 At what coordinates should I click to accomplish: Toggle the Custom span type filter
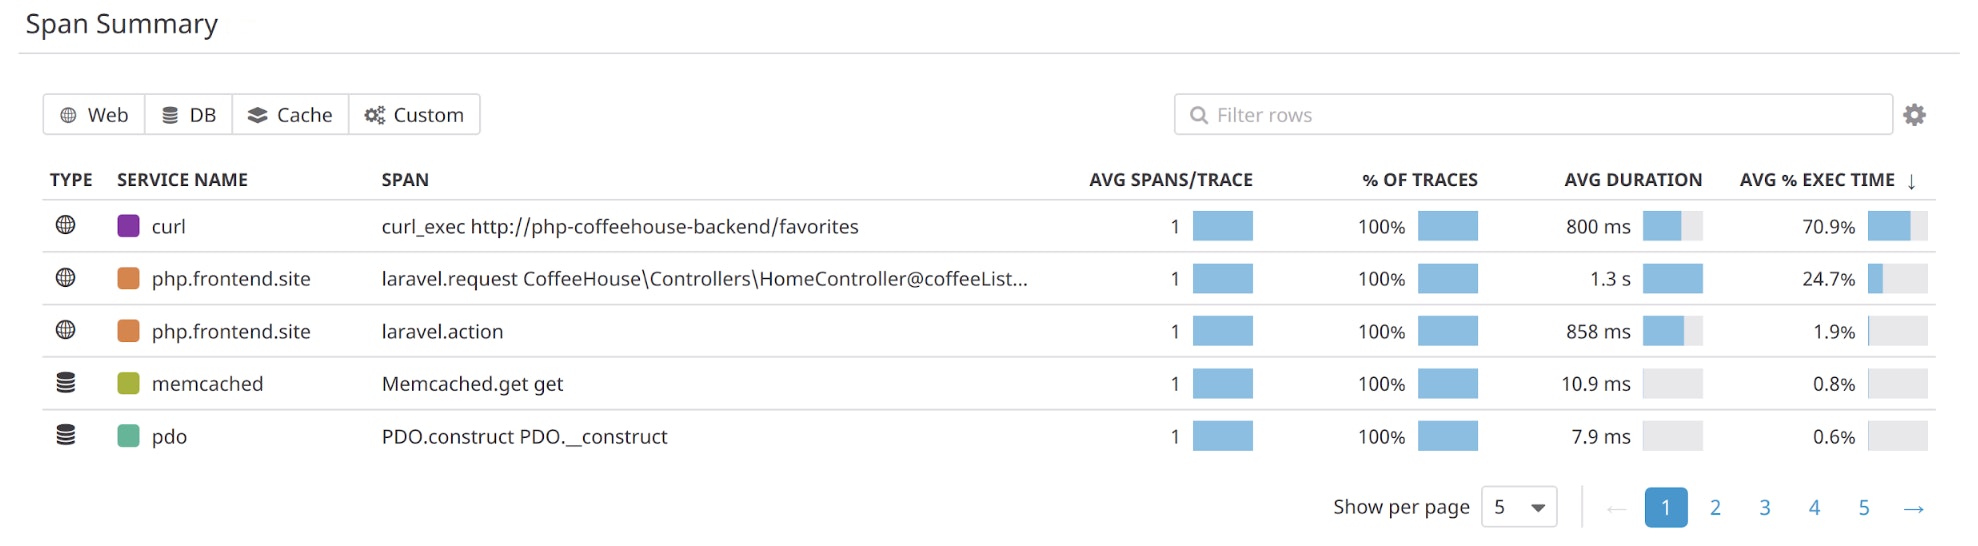tap(414, 114)
